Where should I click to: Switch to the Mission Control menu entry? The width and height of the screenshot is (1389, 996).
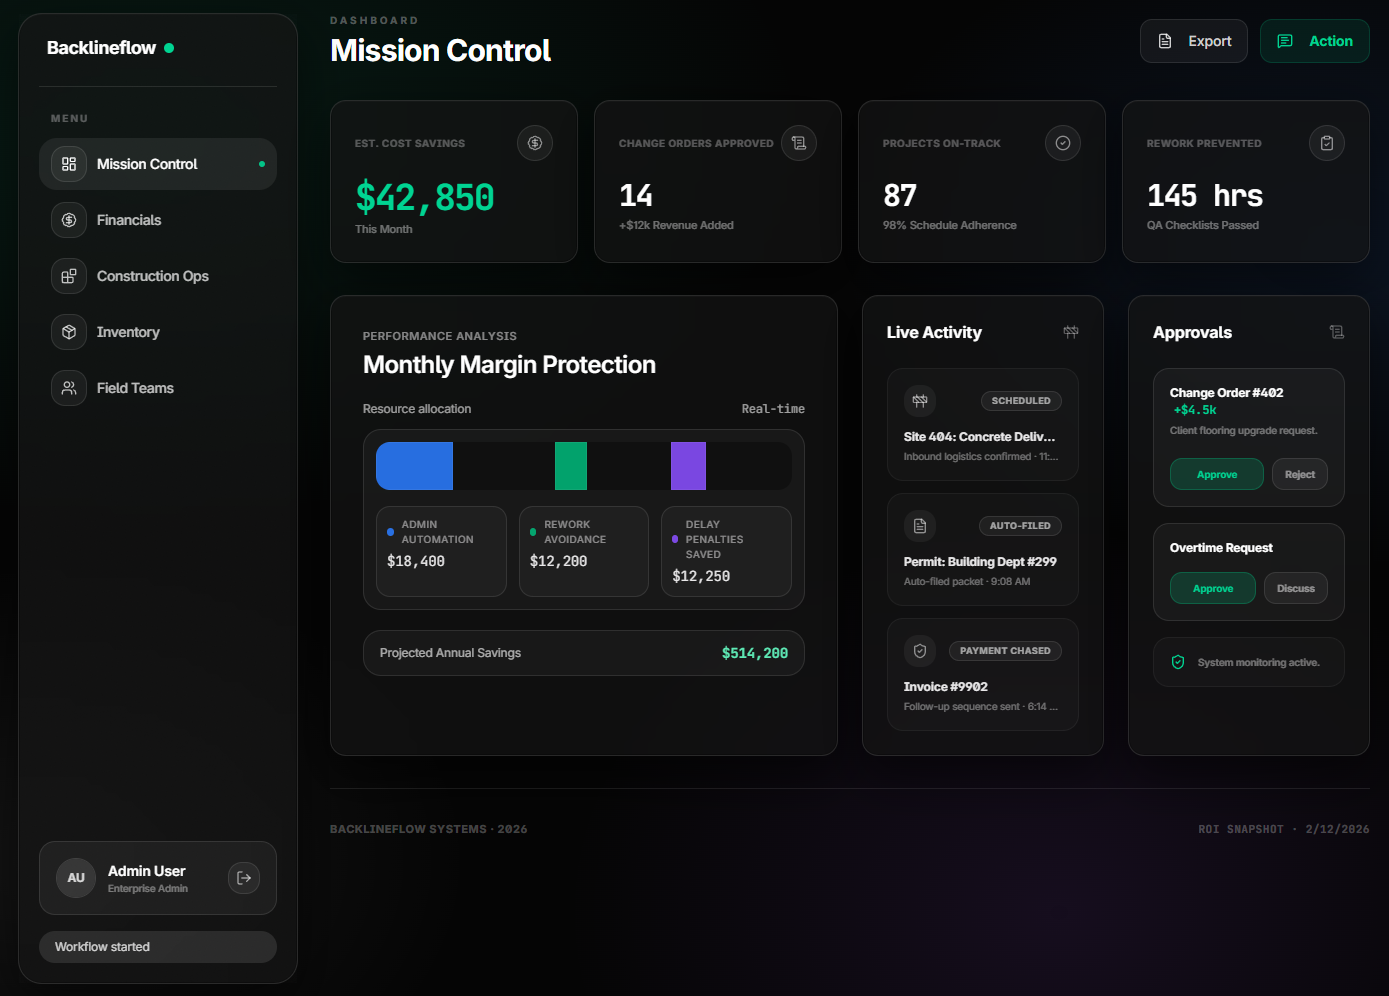147,164
